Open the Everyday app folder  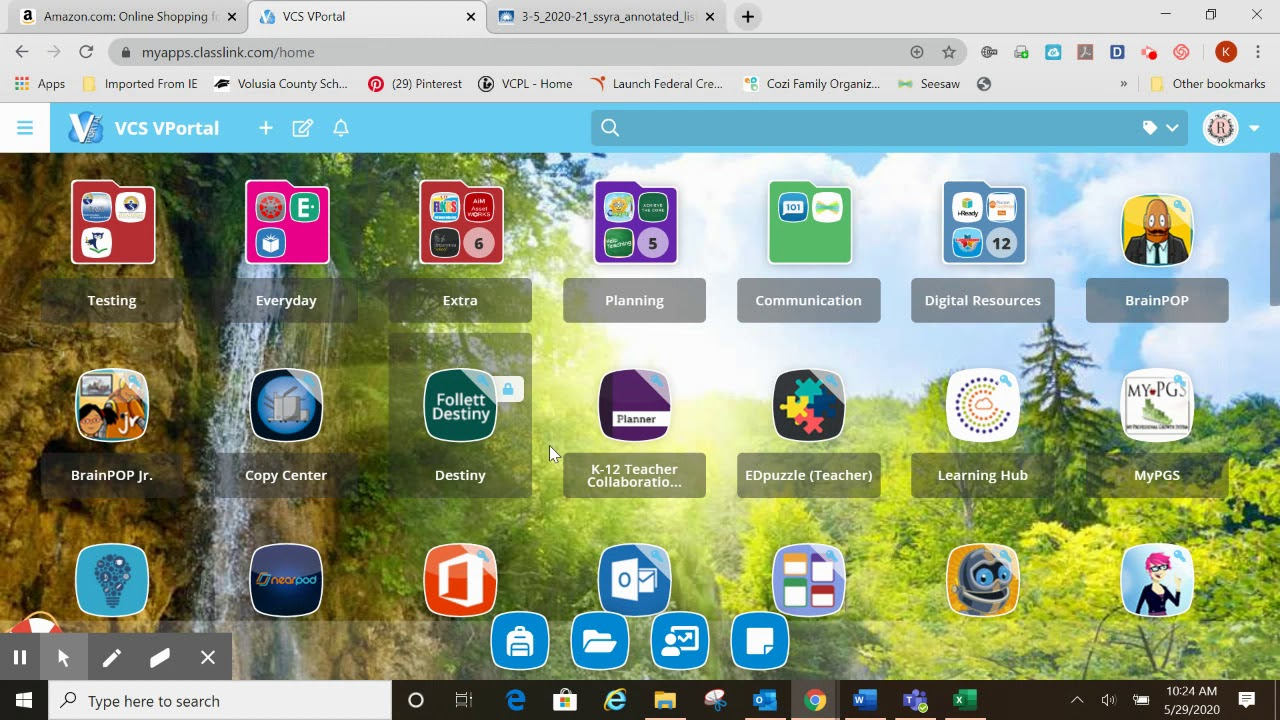point(287,223)
